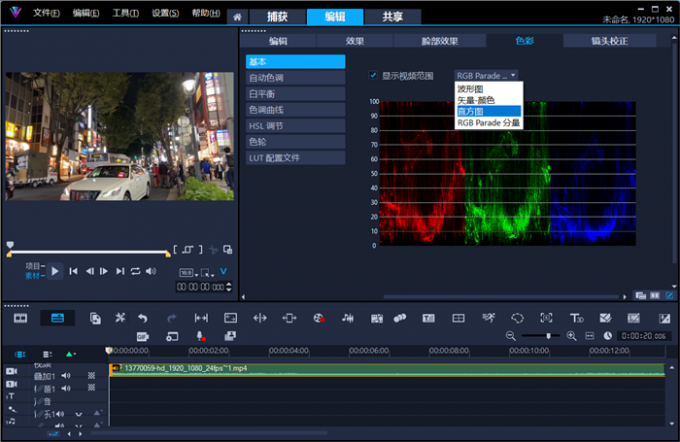680x442 pixels.
Task: Click the voice-over microphone record icon
Action: pos(200,336)
